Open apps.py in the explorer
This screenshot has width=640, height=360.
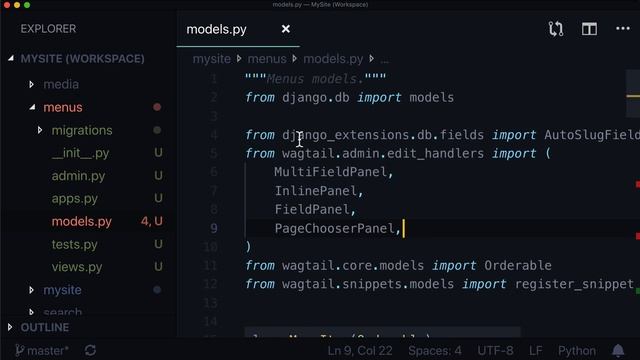pyautogui.click(x=75, y=199)
